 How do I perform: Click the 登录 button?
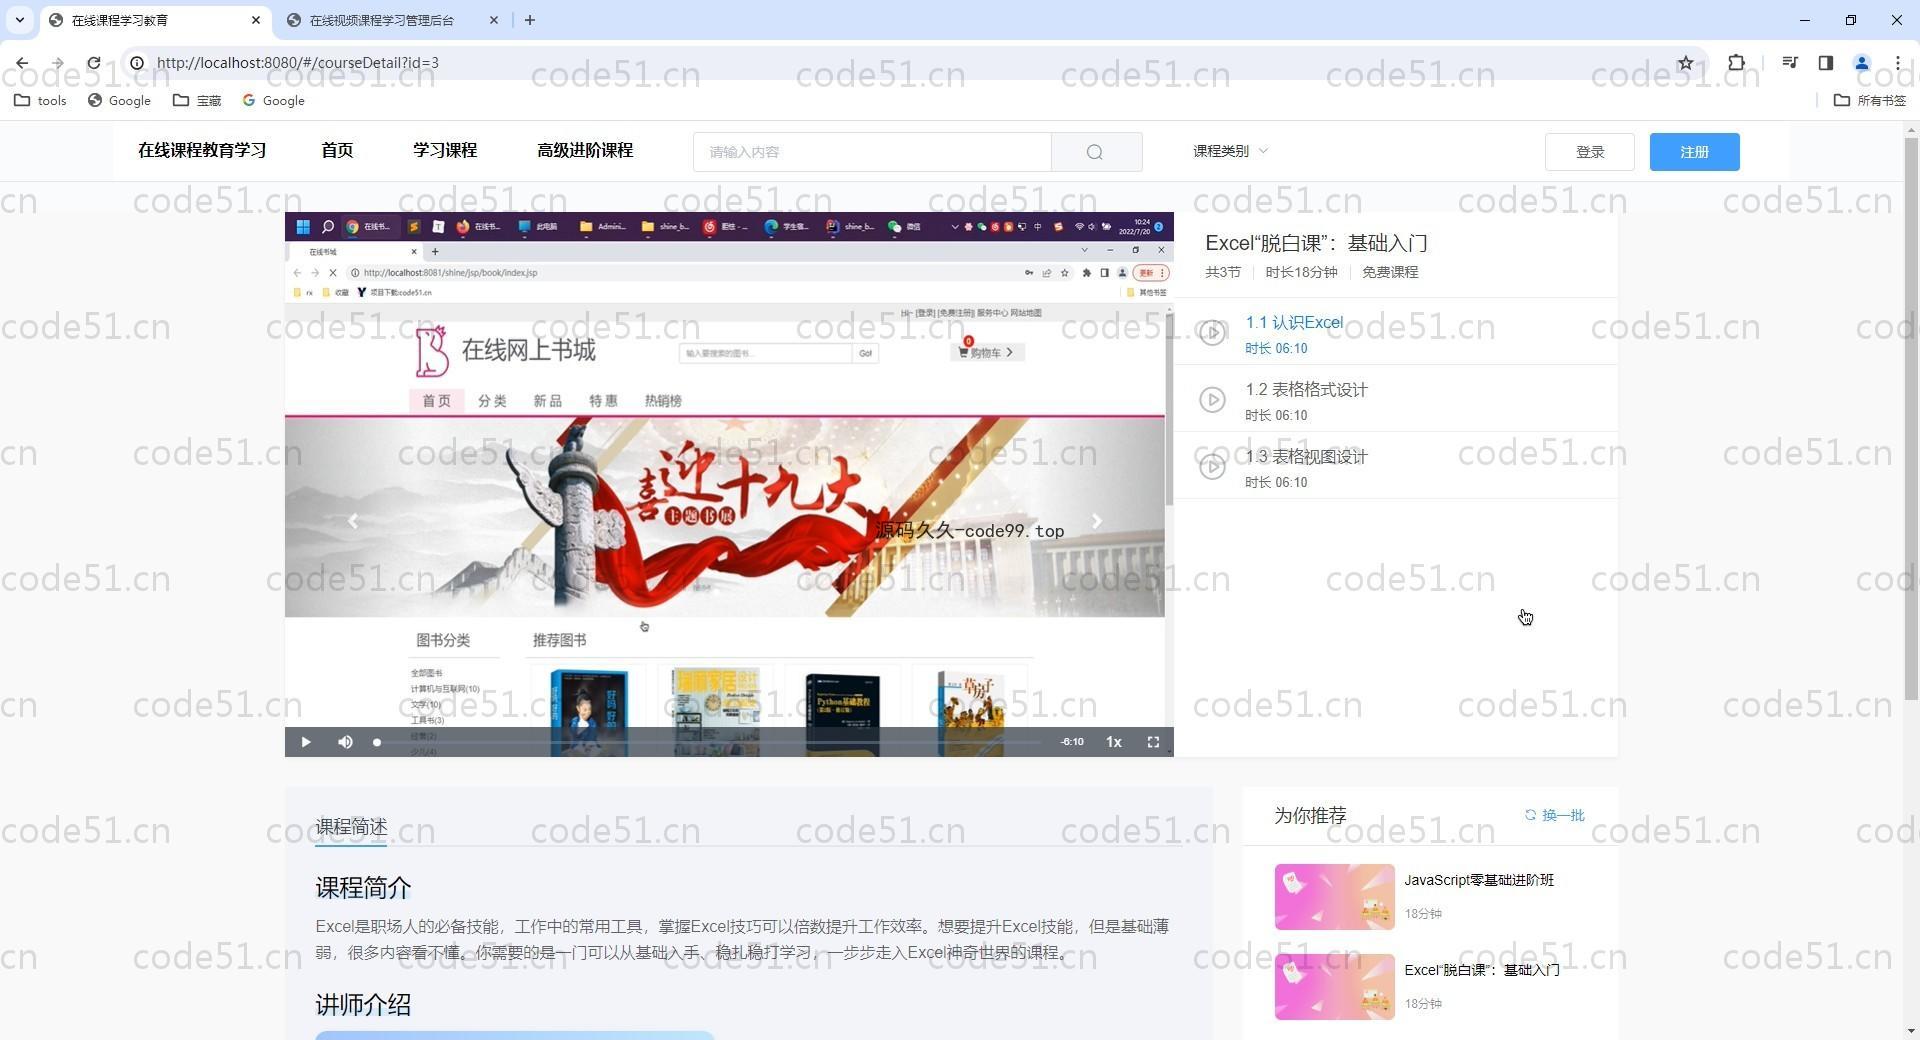pos(1590,152)
